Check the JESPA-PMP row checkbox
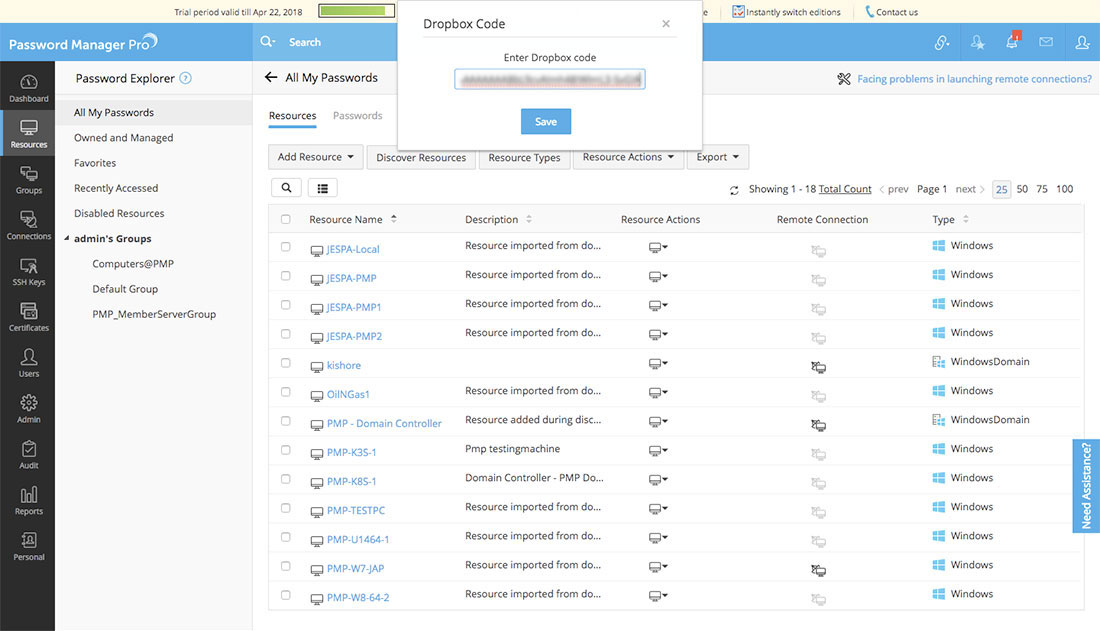This screenshot has width=1100, height=631. point(286,276)
